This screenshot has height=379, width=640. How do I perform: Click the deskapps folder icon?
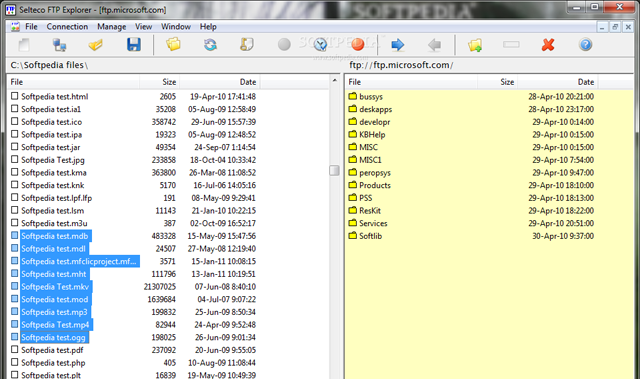pos(353,109)
